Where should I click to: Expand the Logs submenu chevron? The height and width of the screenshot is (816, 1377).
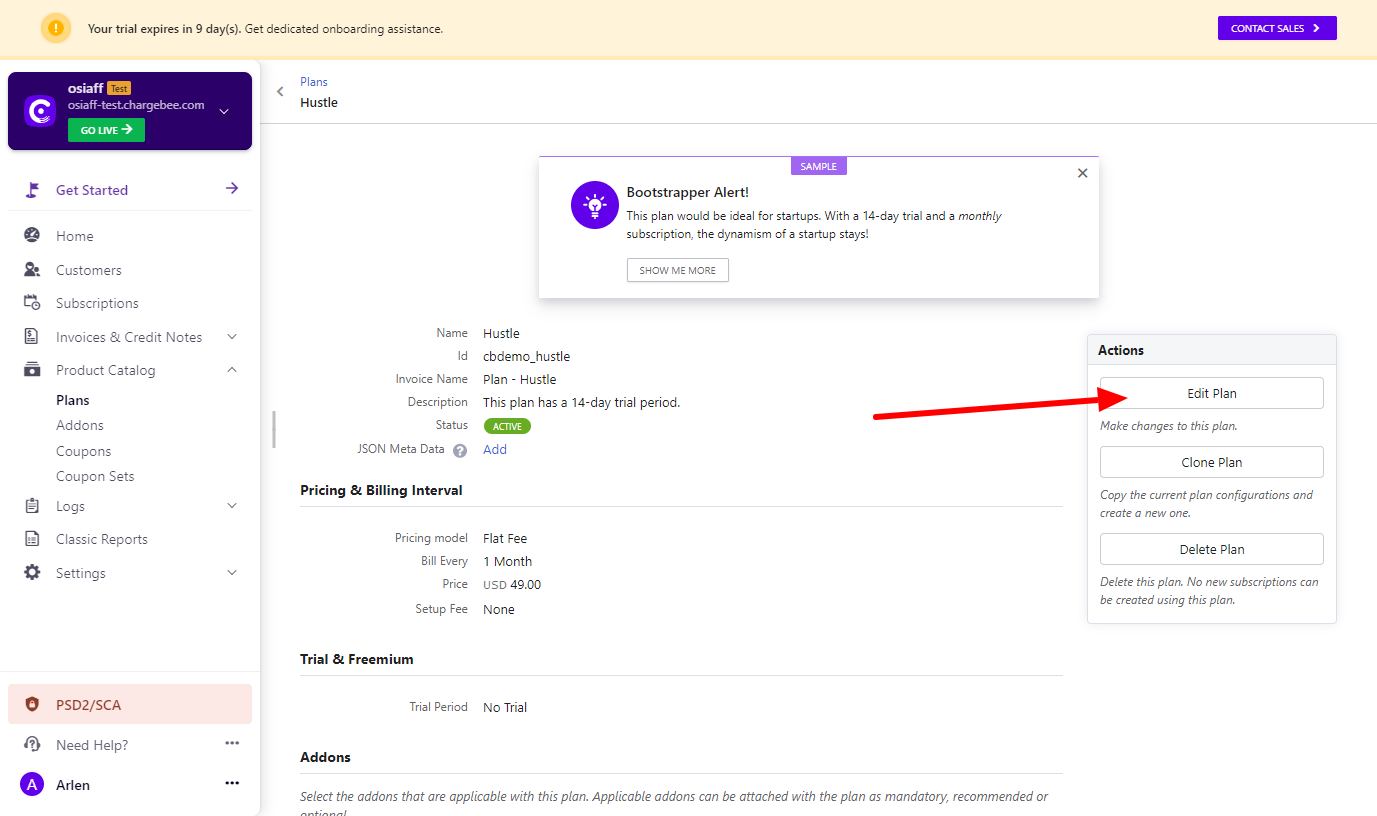coord(232,506)
